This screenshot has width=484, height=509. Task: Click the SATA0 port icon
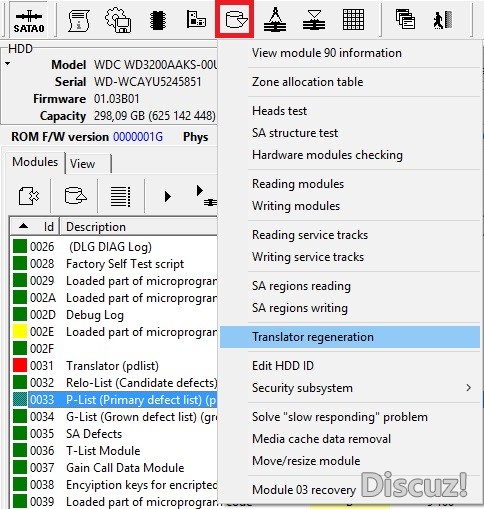[x=29, y=20]
